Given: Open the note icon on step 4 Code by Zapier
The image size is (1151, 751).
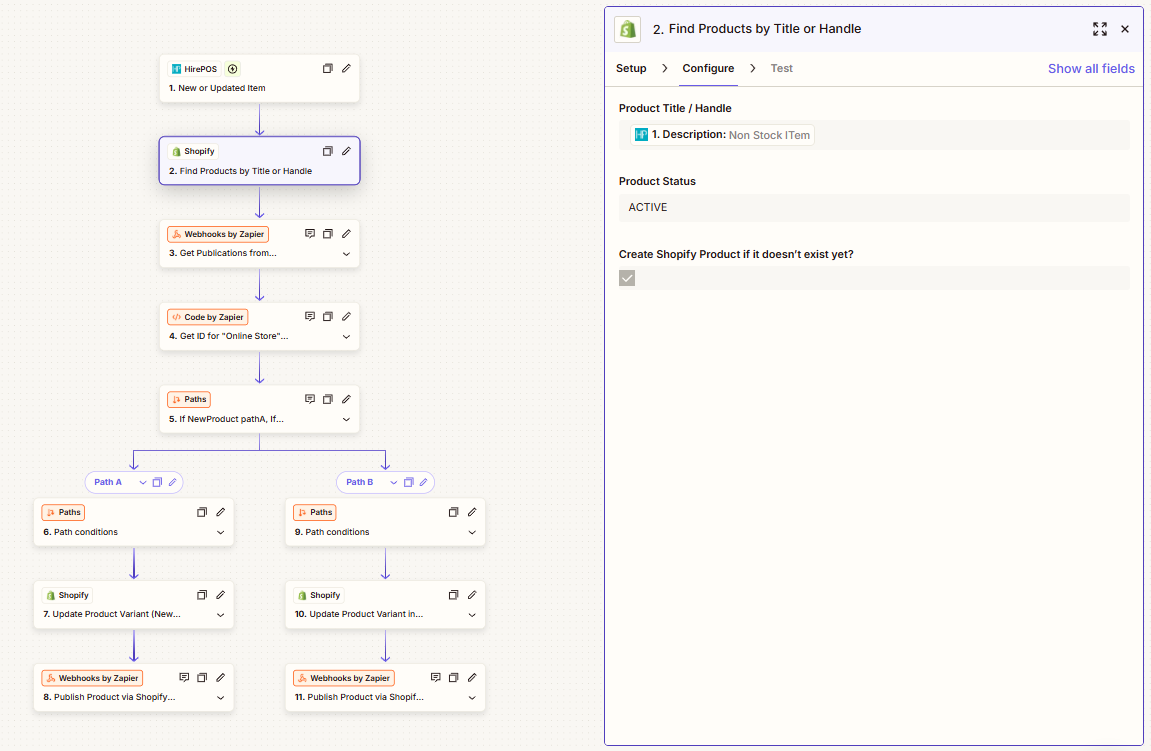Looking at the screenshot, I should click(310, 316).
